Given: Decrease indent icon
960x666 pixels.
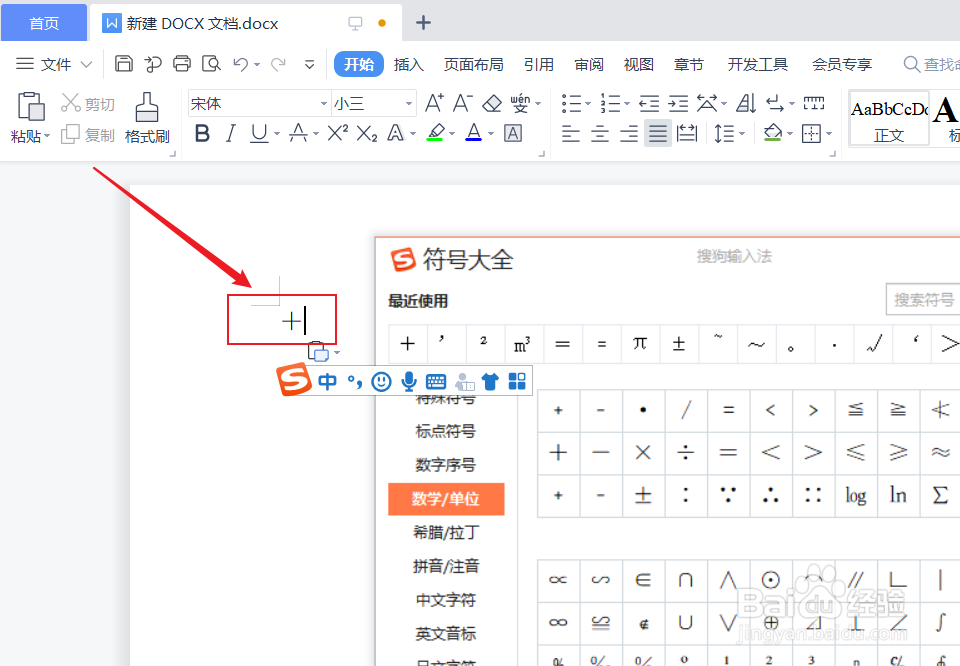Looking at the screenshot, I should [649, 103].
